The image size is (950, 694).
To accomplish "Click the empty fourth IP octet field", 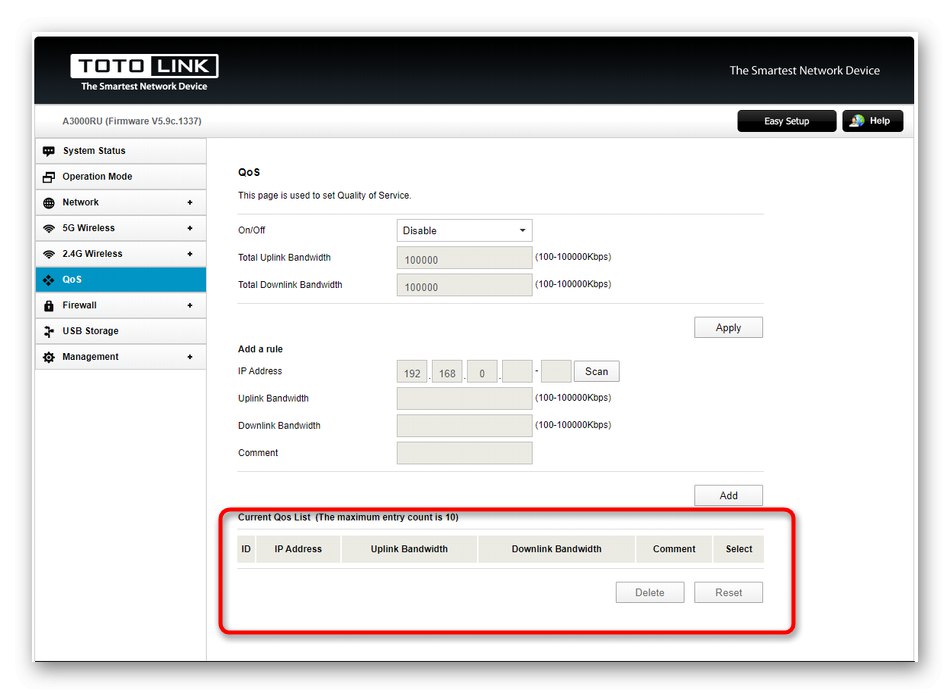I will 517,372.
